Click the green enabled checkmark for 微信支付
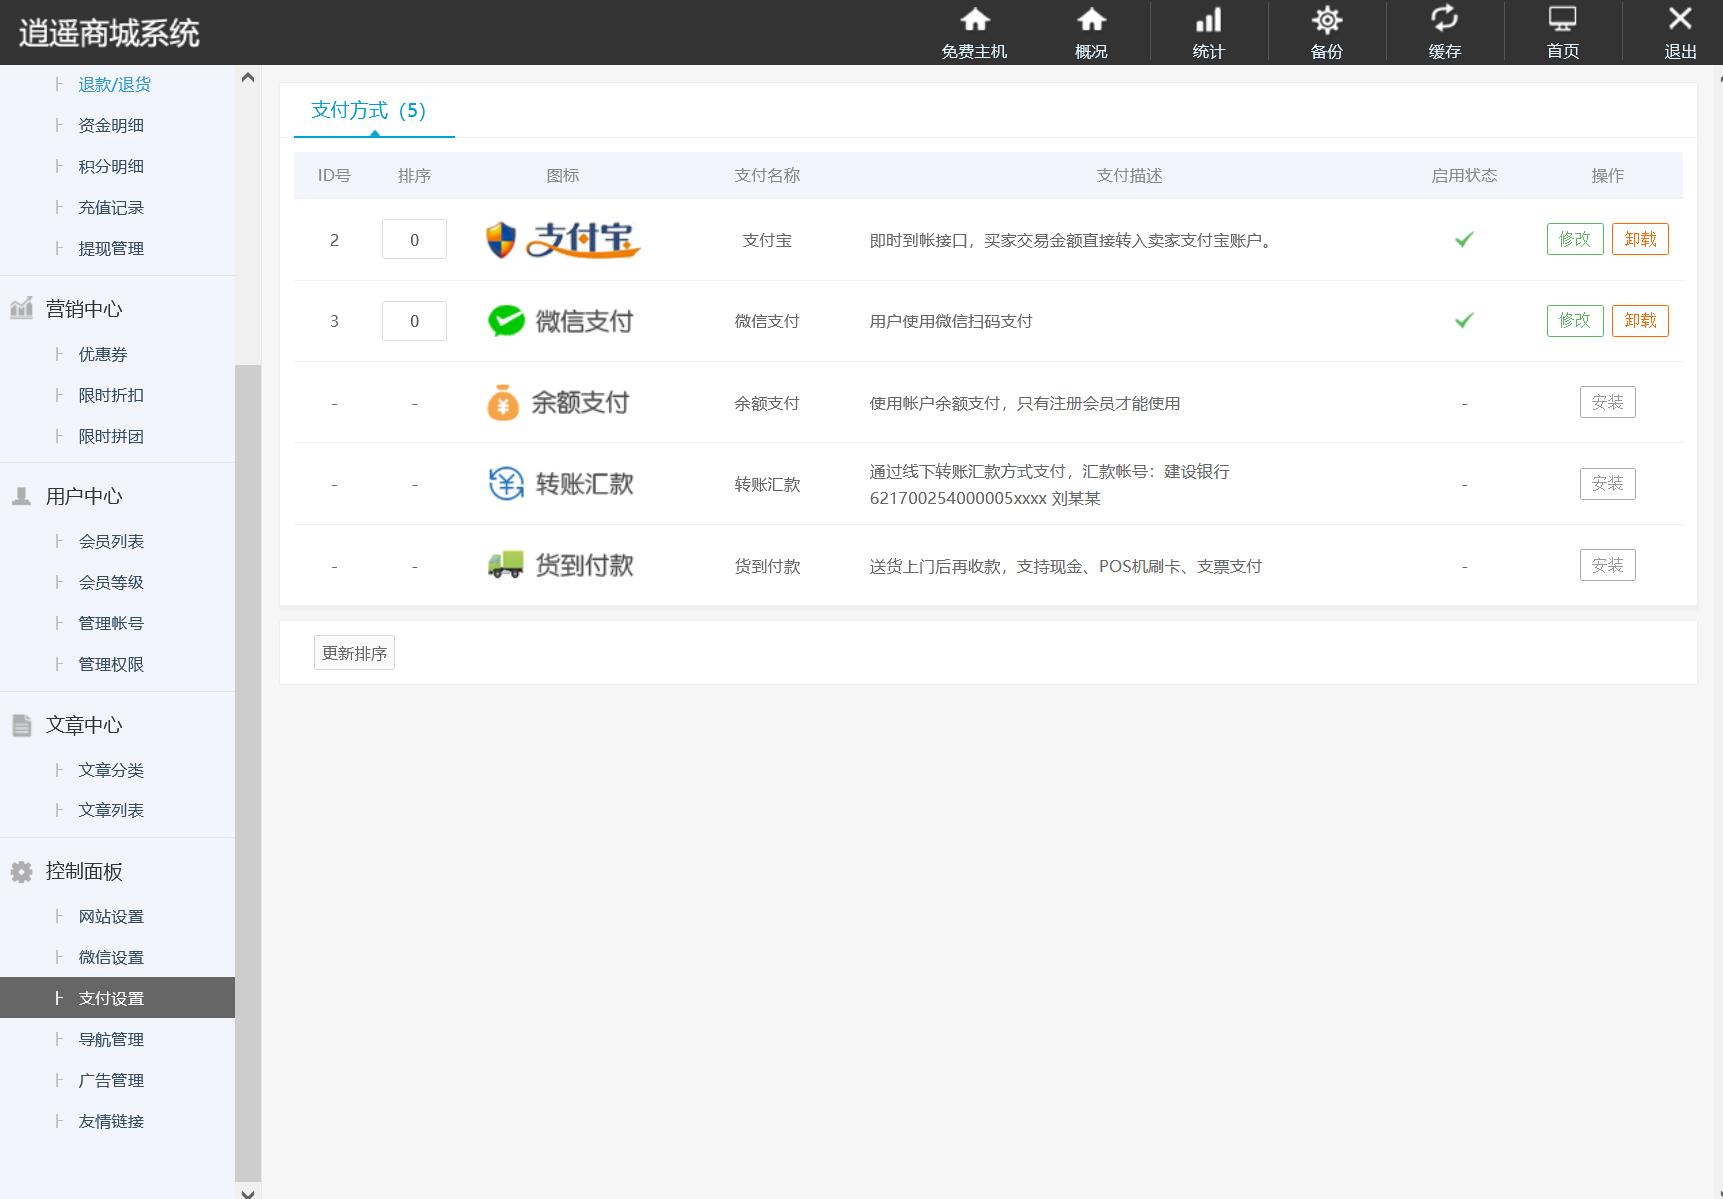 pos(1464,321)
